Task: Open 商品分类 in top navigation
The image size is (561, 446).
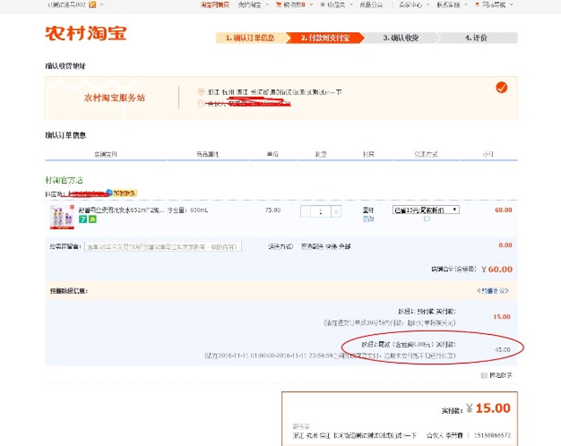Action: click(371, 5)
